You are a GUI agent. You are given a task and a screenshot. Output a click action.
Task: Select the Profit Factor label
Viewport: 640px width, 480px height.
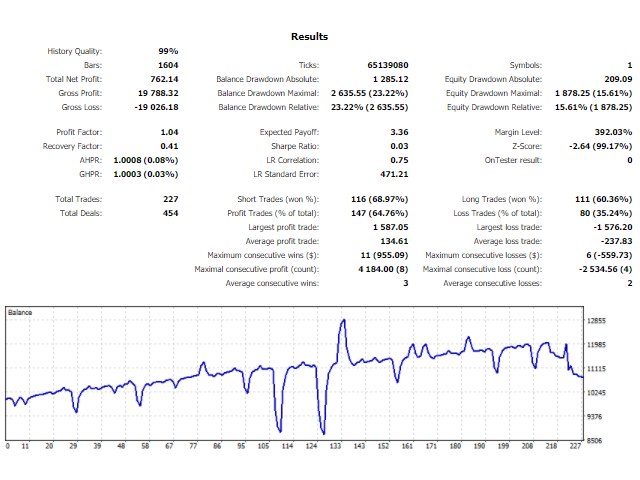pos(81,132)
